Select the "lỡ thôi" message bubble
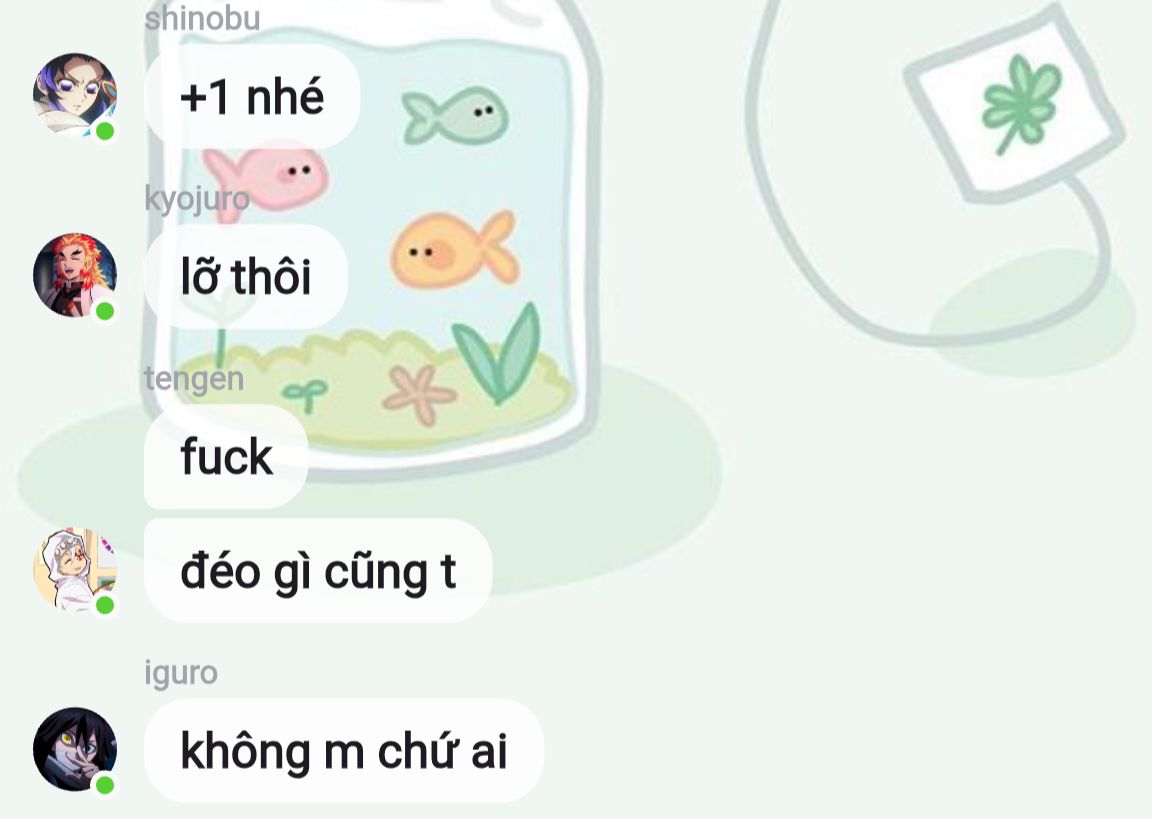The image size is (1152, 819). pos(245,276)
